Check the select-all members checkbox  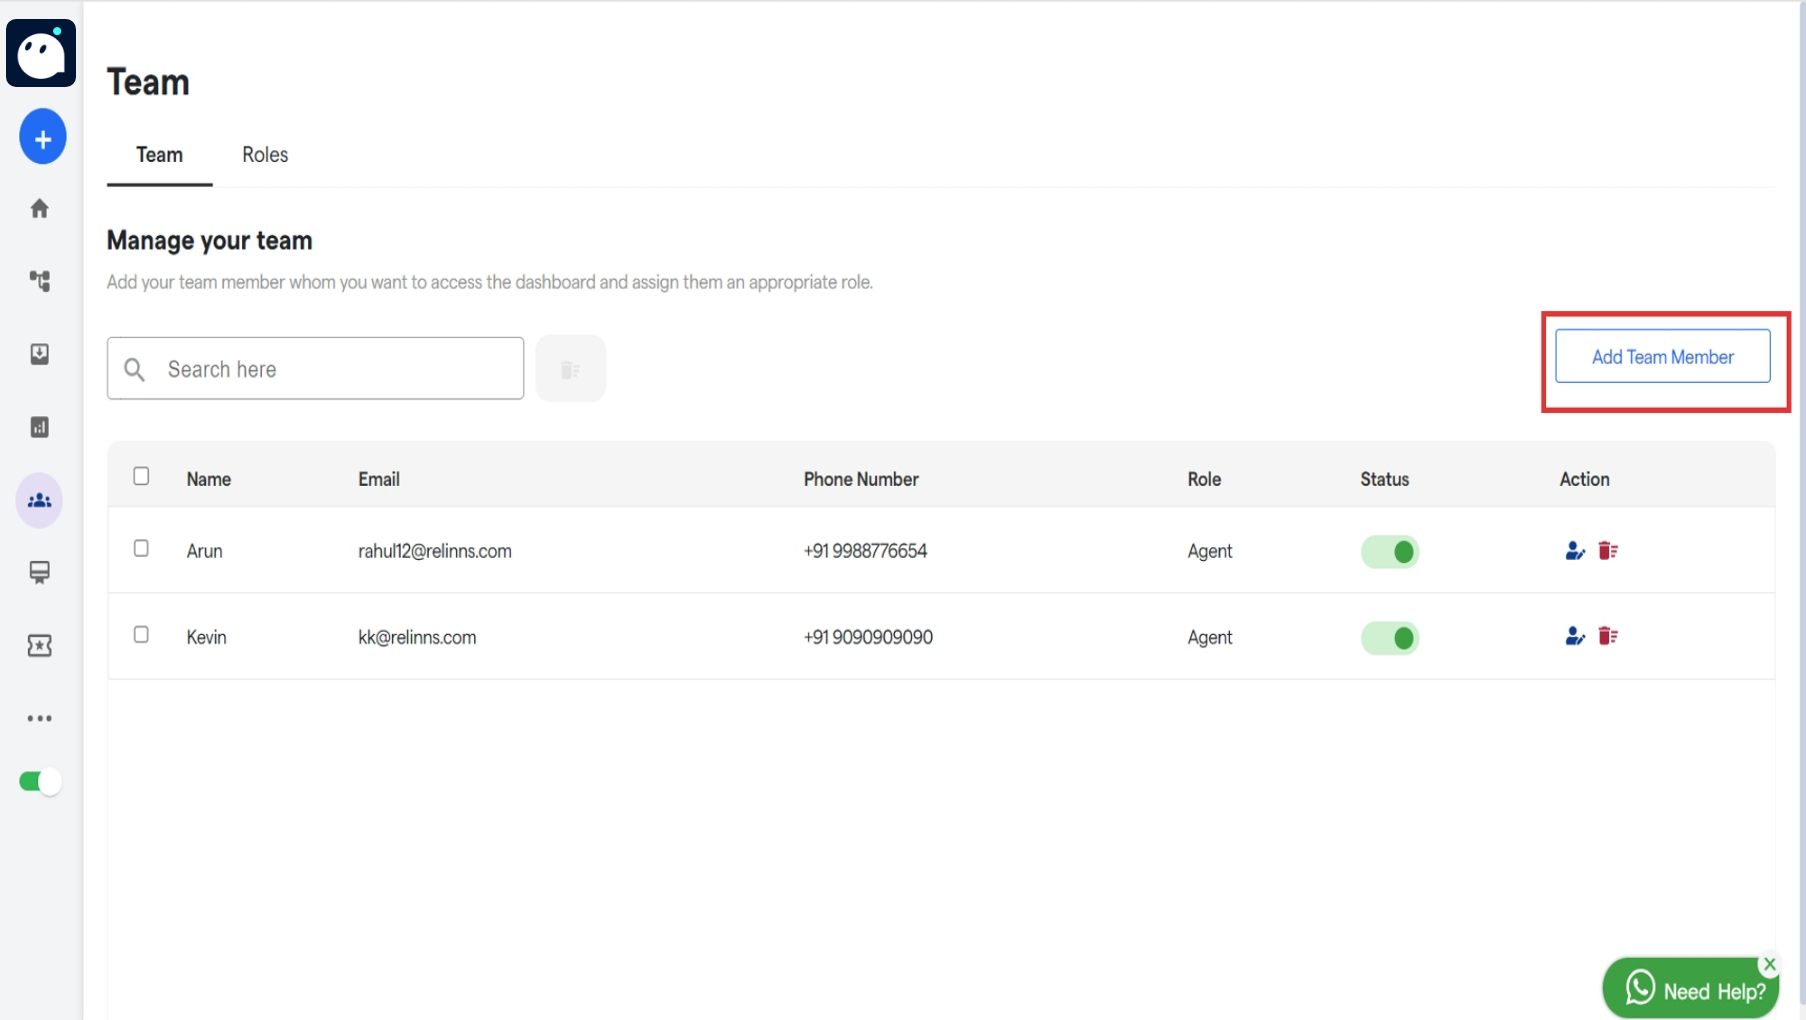pos(141,477)
